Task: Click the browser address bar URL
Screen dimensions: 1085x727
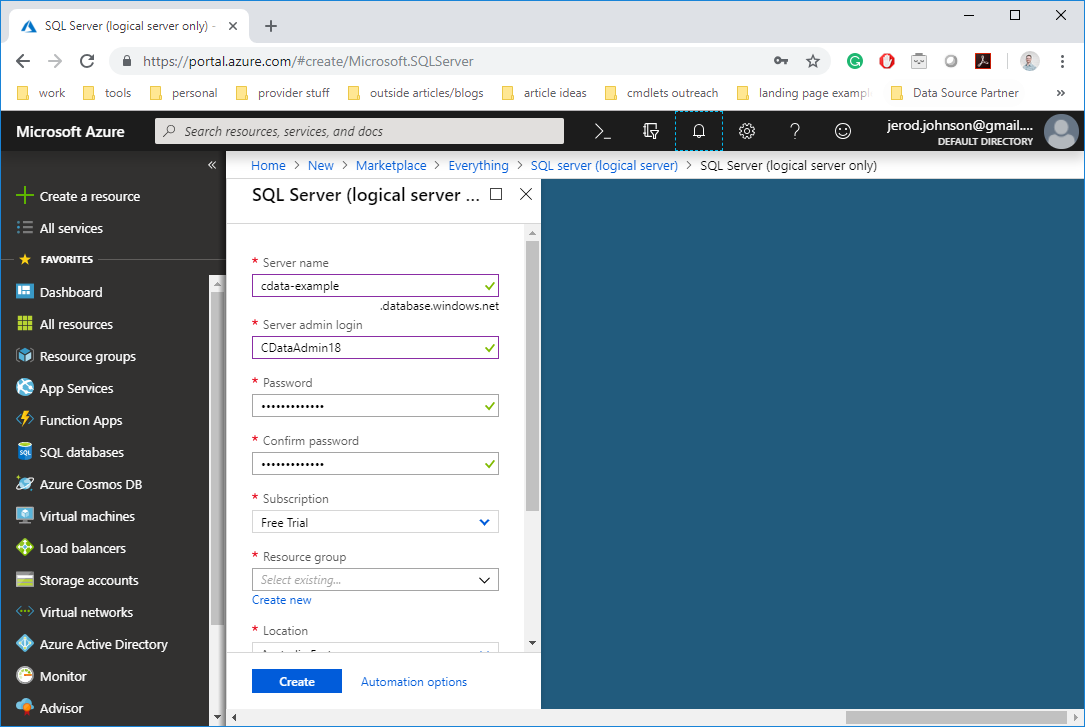Action: click(x=308, y=61)
